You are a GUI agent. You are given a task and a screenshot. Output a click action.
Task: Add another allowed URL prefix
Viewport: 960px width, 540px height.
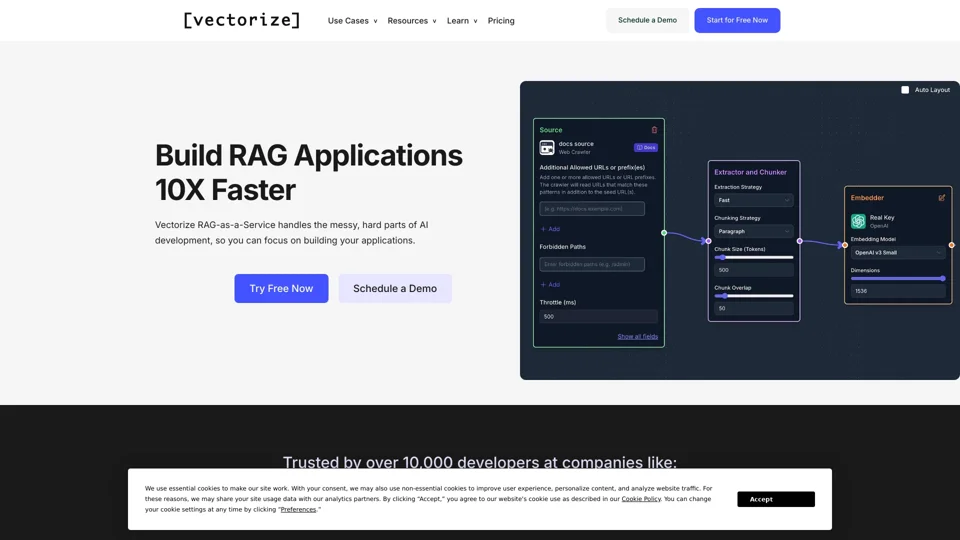(550, 229)
